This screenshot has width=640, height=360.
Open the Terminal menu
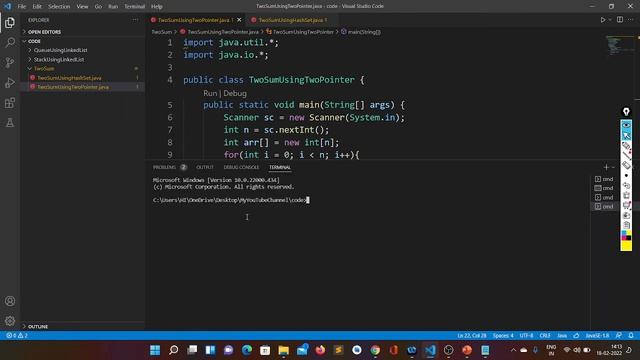pos(134,6)
